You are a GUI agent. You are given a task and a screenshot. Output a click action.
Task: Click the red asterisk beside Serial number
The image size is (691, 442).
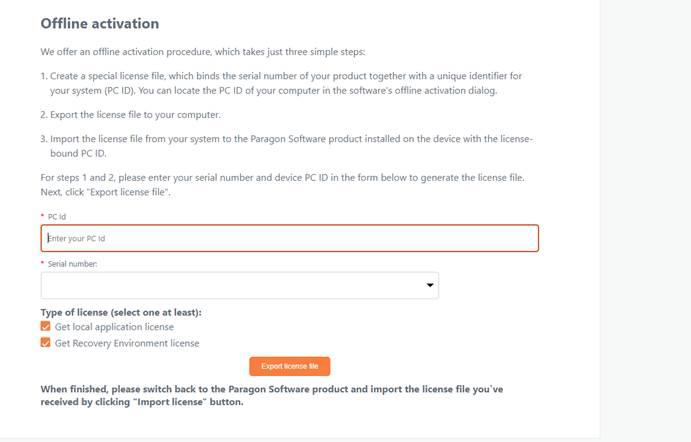pos(42,263)
